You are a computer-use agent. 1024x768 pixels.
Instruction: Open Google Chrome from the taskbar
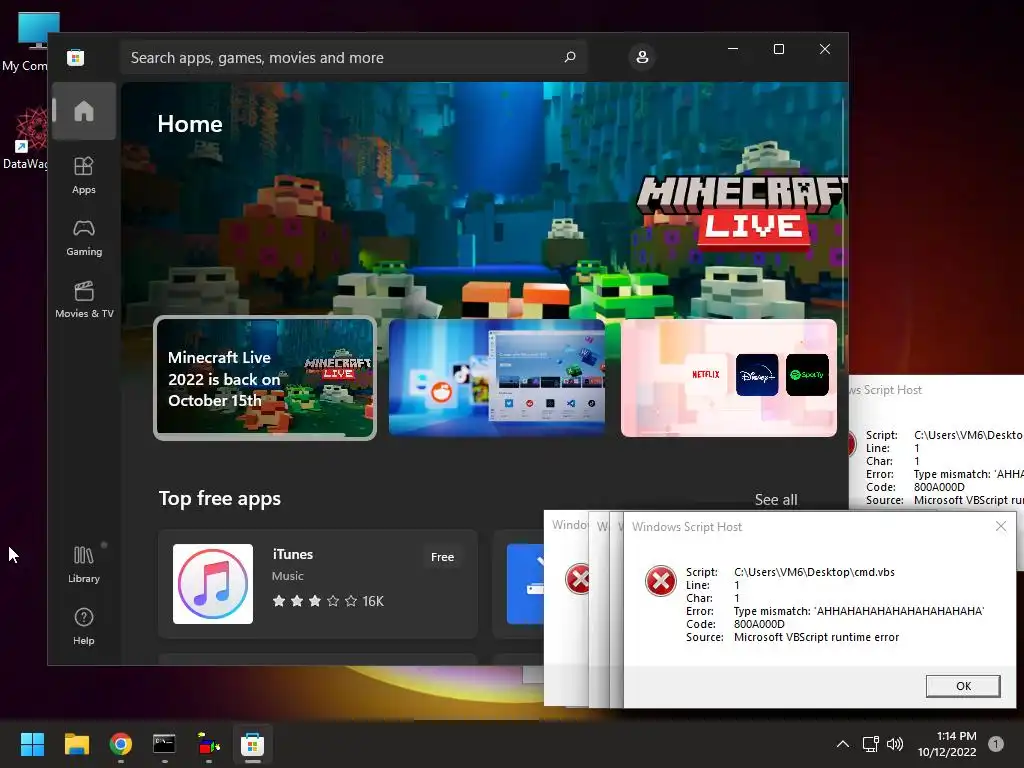tap(121, 744)
